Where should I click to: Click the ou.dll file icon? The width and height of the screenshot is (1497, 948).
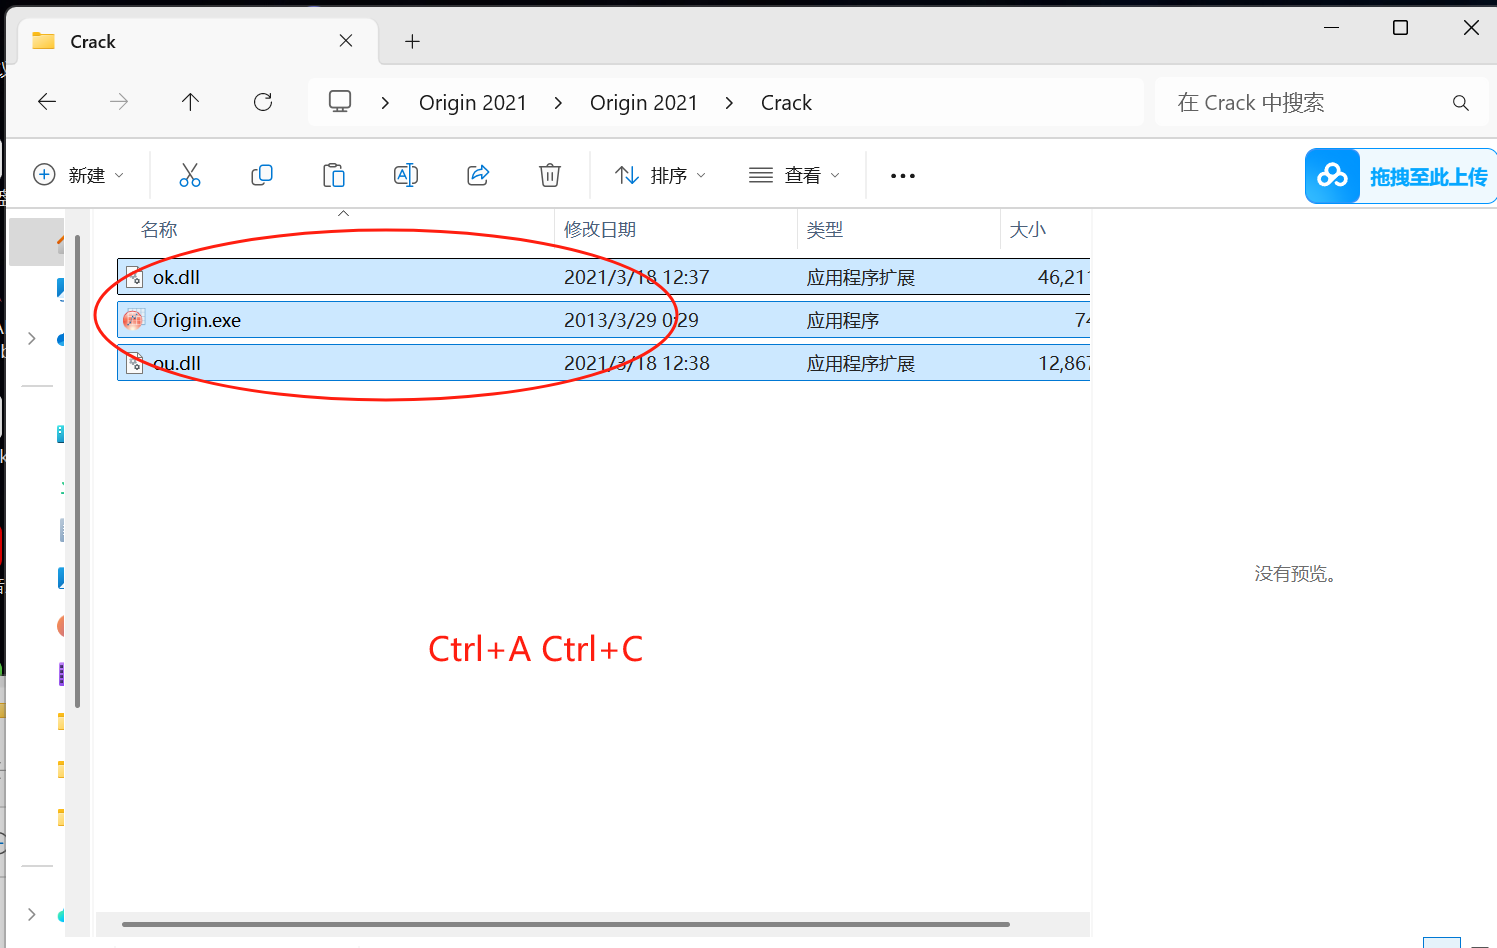[134, 363]
